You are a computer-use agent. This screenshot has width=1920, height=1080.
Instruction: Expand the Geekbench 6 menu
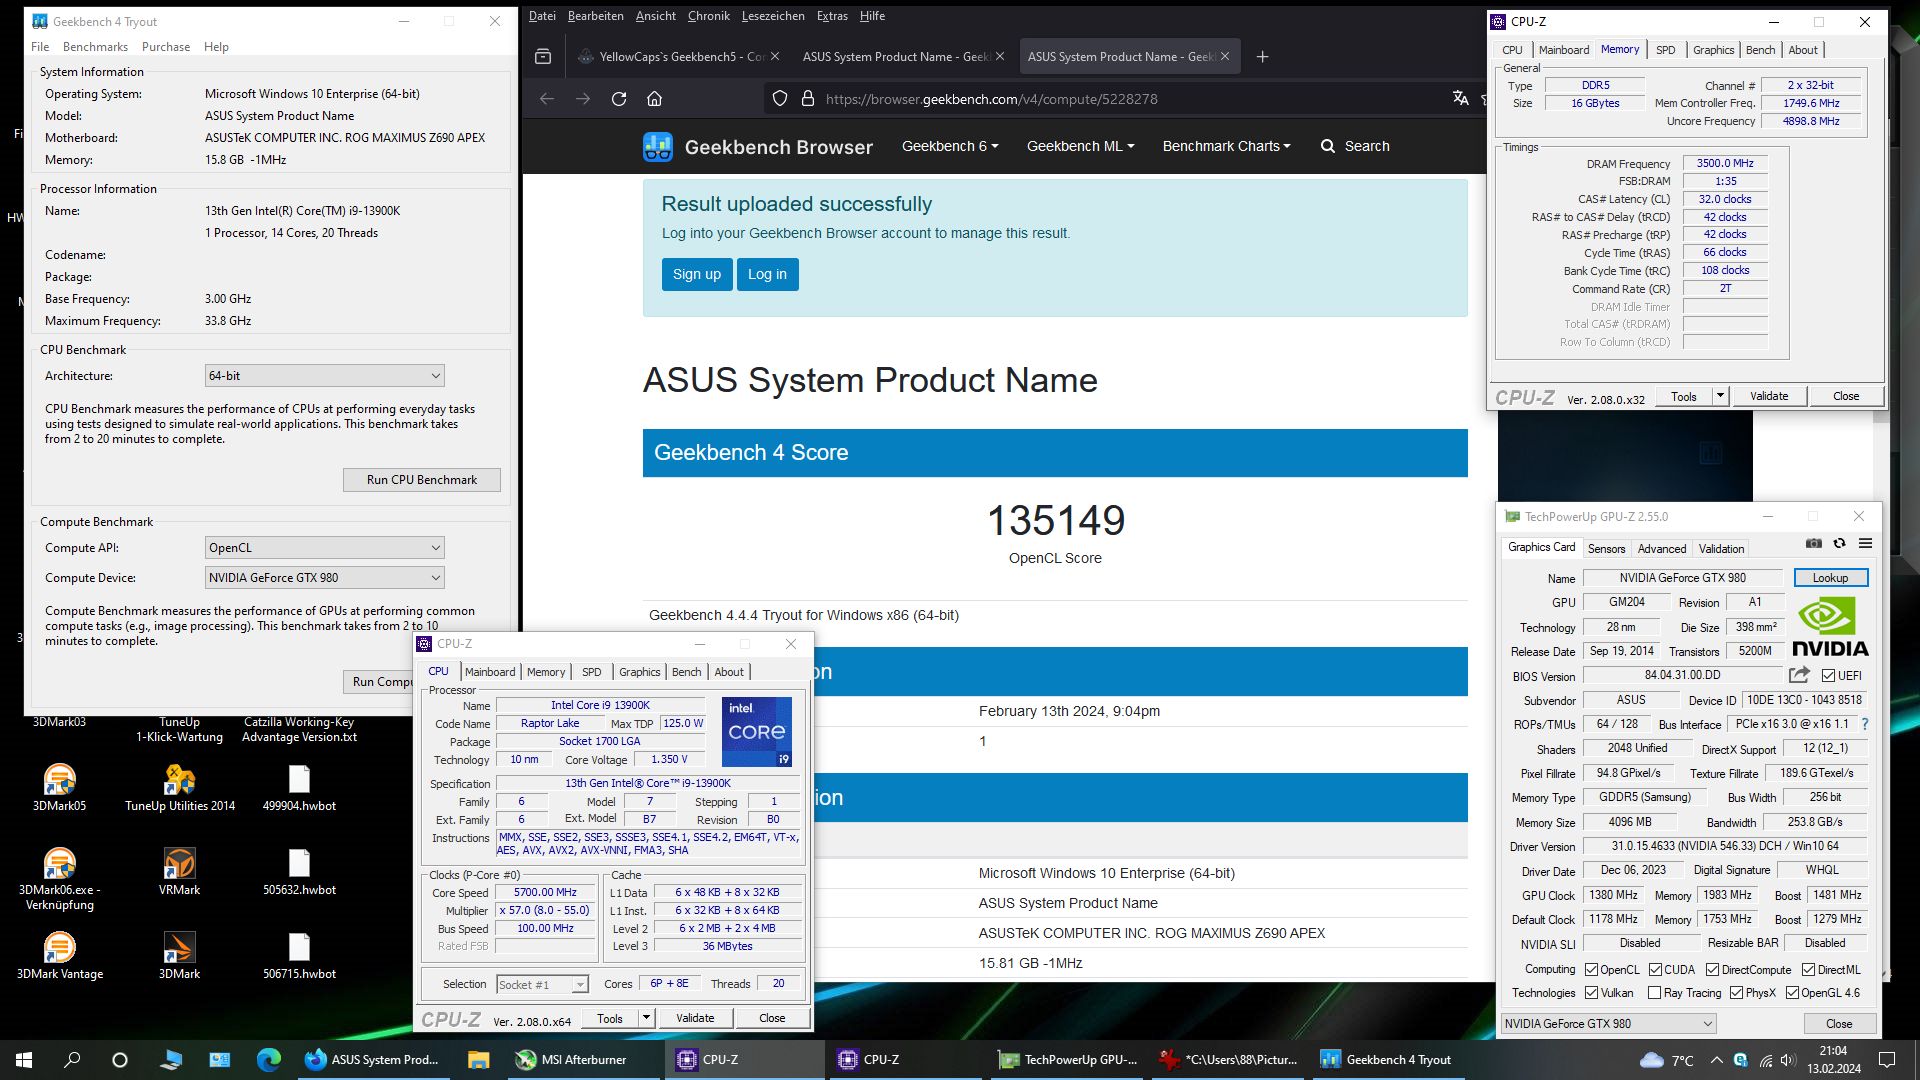coord(948,146)
